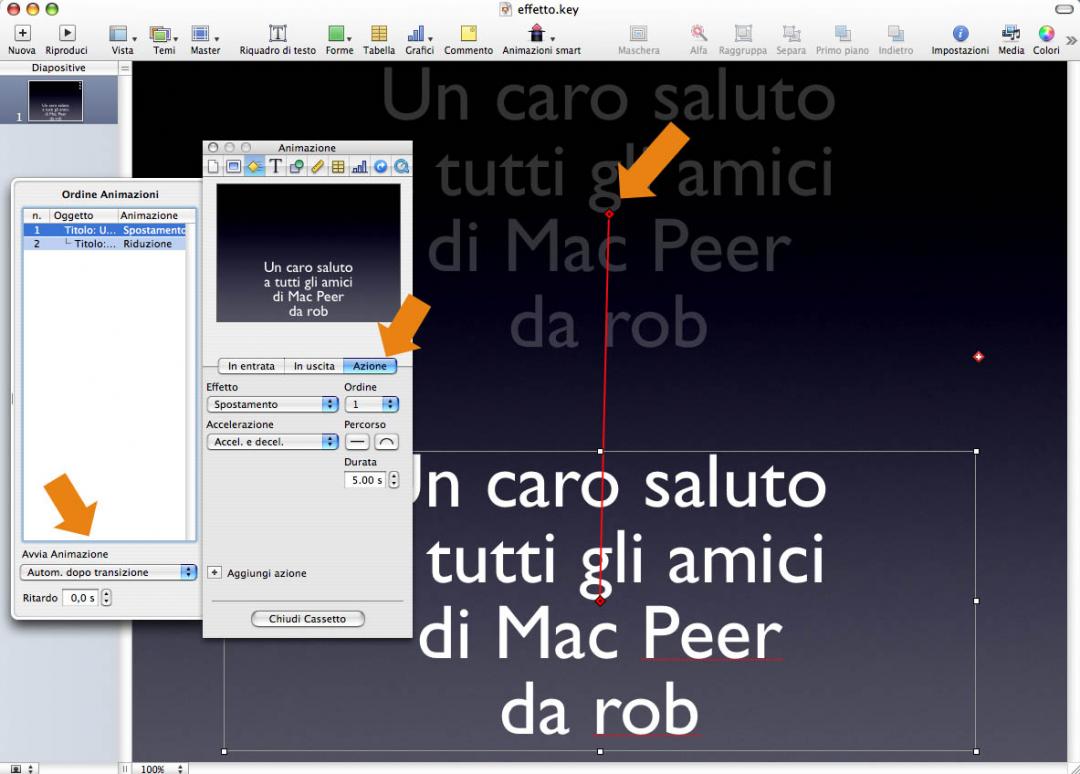
Task: Open the Slide inspector tab
Action: pyautogui.click(x=233, y=166)
